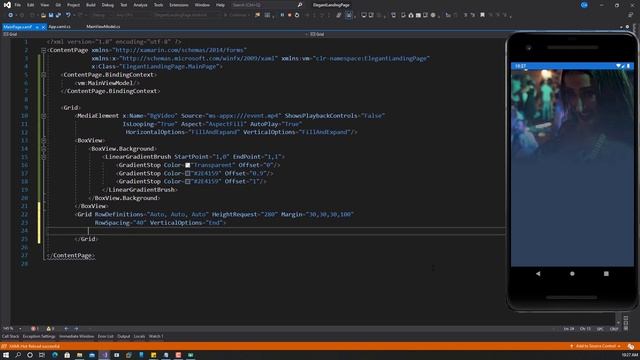This screenshot has width=640, height=360.
Task: Click the Save All icon in toolbar
Action: 58,15
